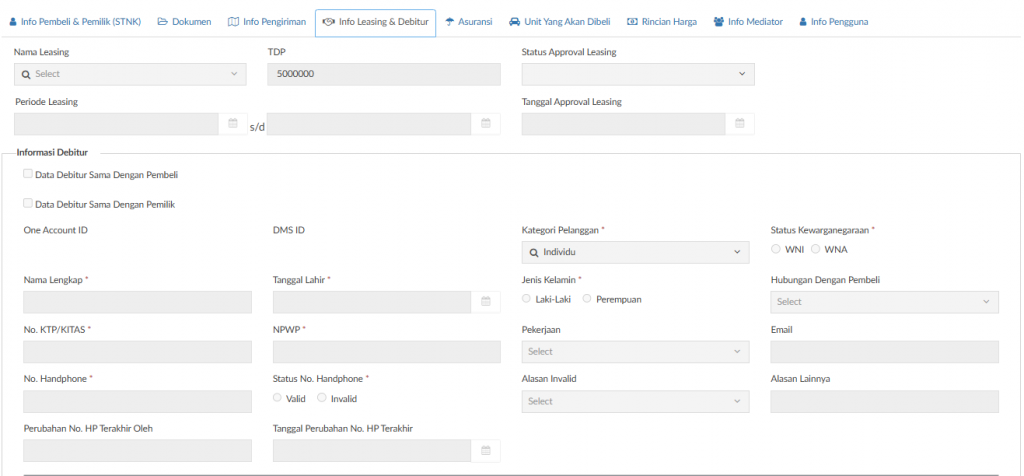Click calendar icon for Tanggal Approval Leasing
Viewport: 1024px width, 476px height.
tap(740, 124)
